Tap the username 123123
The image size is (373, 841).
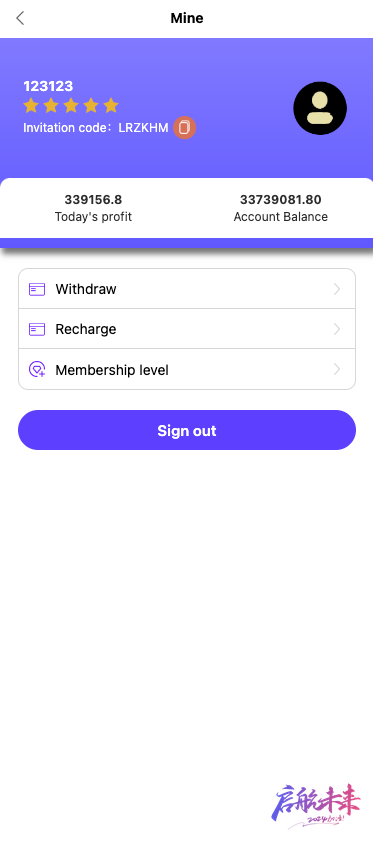click(48, 86)
